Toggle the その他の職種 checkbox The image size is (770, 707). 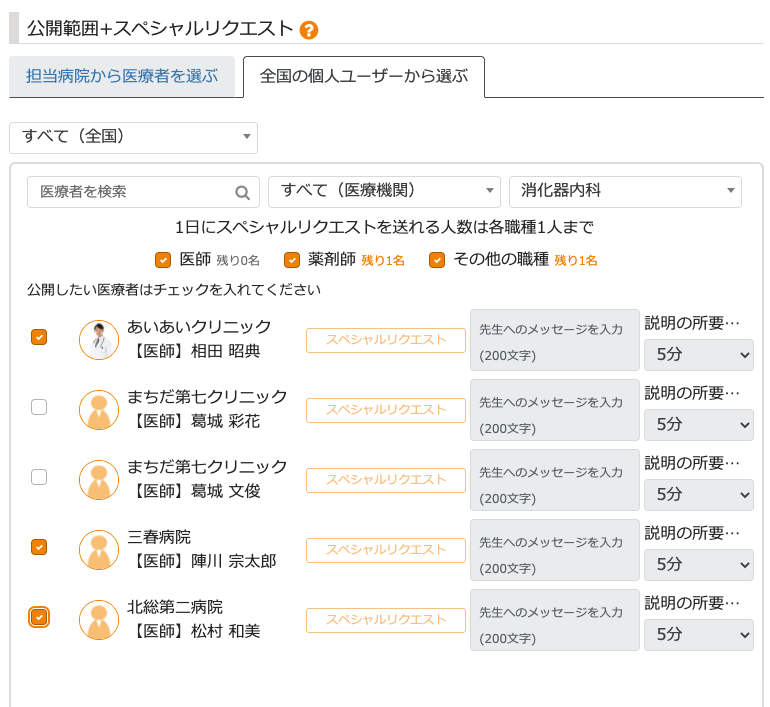[x=437, y=260]
